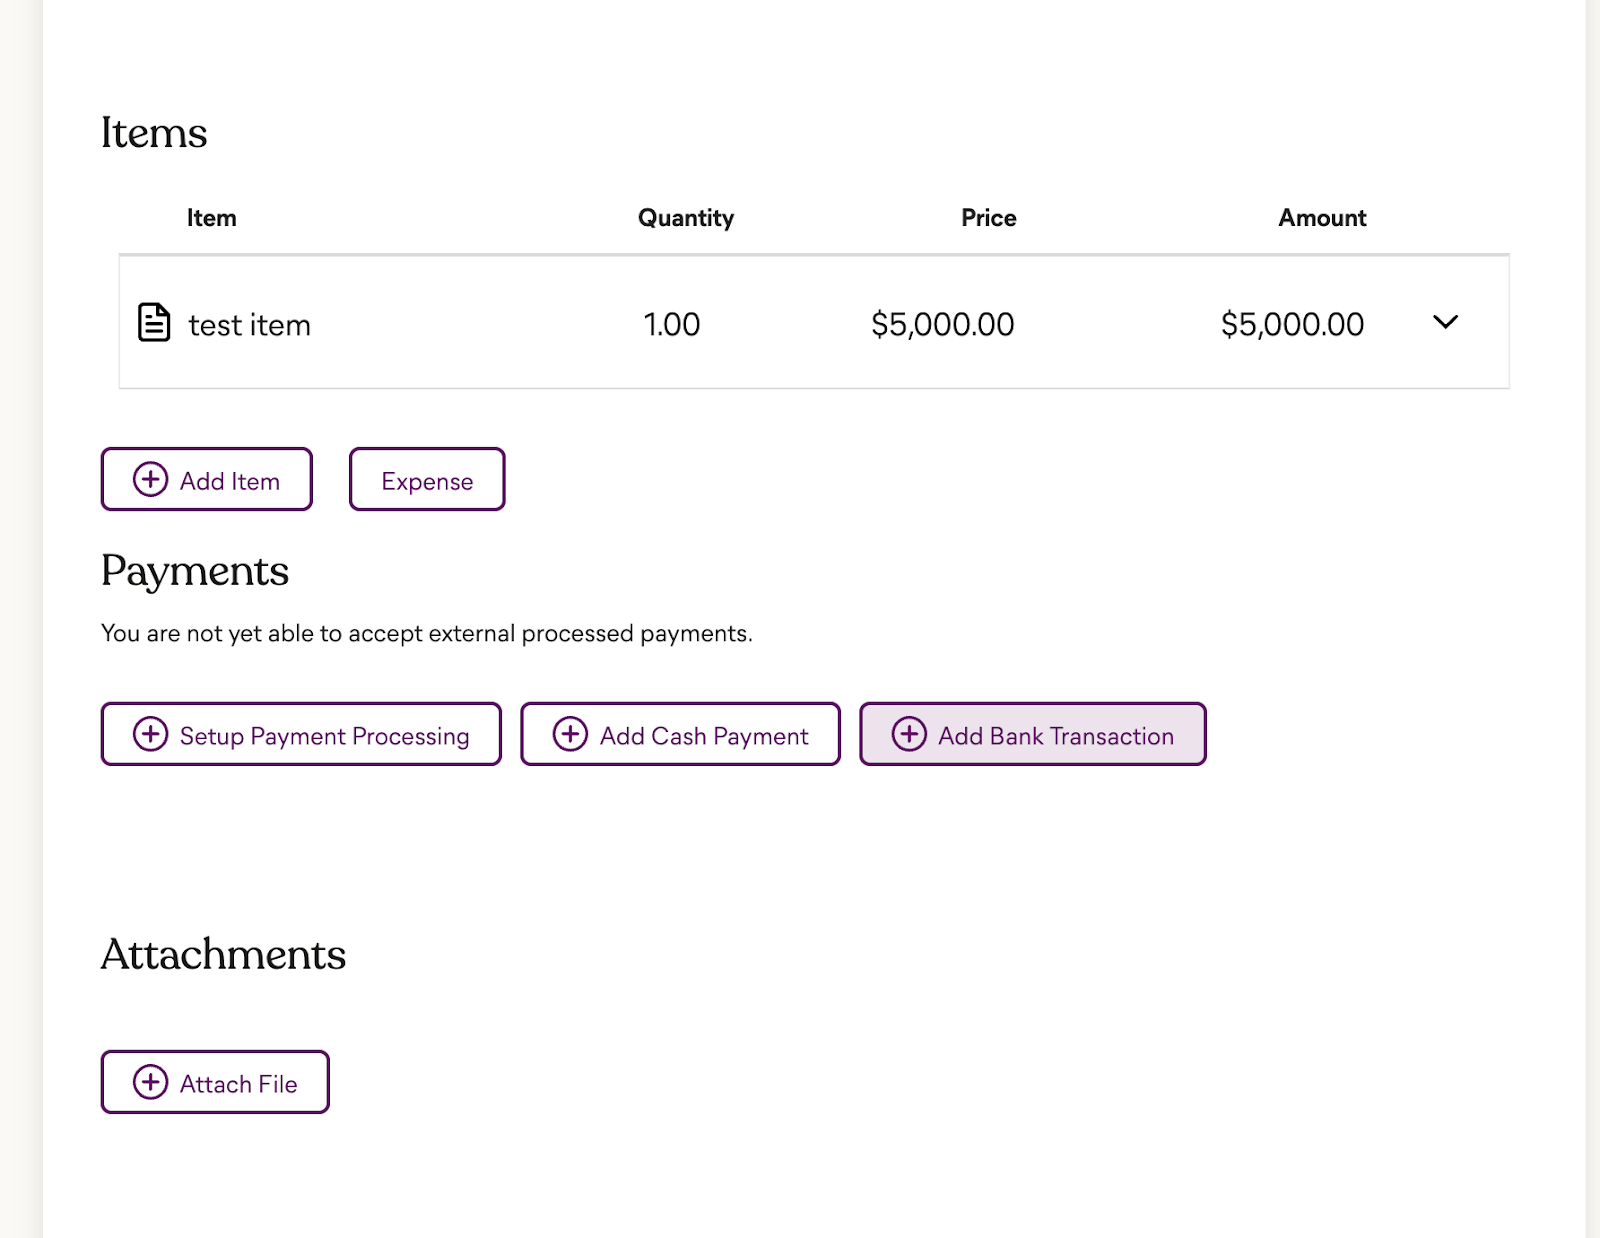Click the external processed payments notice text
The height and width of the screenshot is (1238, 1600).
(427, 634)
